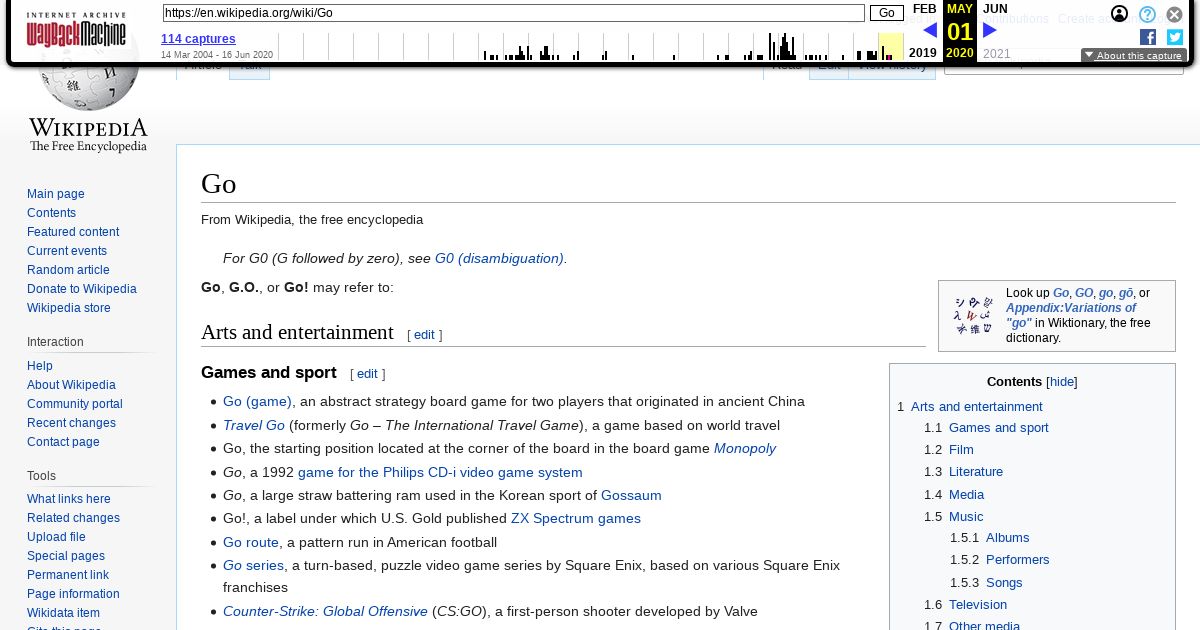Jump to contents entry 1.5 Music
The width and height of the screenshot is (1200, 630).
pyautogui.click(x=954, y=517)
